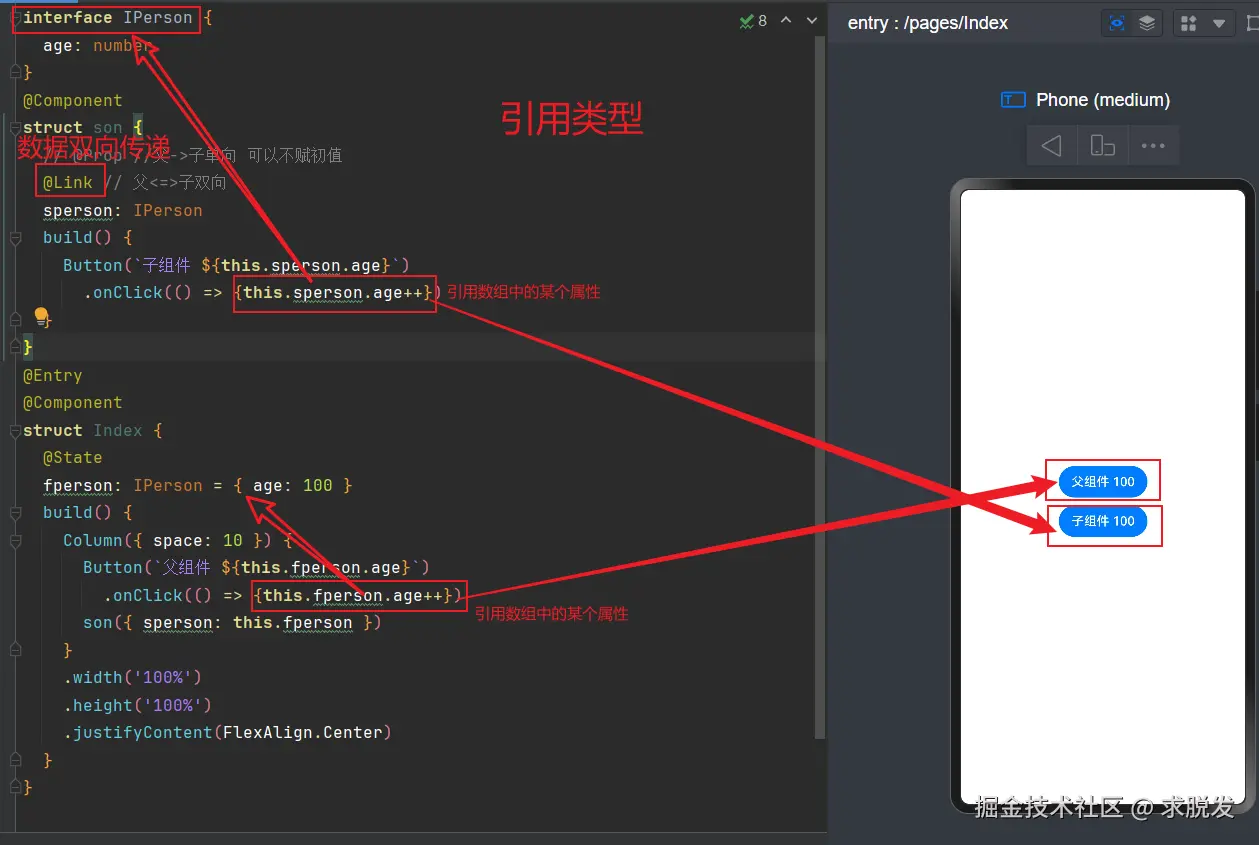Image resolution: width=1259 pixels, height=845 pixels.
Task: Open the stacked layers icon in previewer toolbar
Action: tap(1147, 23)
